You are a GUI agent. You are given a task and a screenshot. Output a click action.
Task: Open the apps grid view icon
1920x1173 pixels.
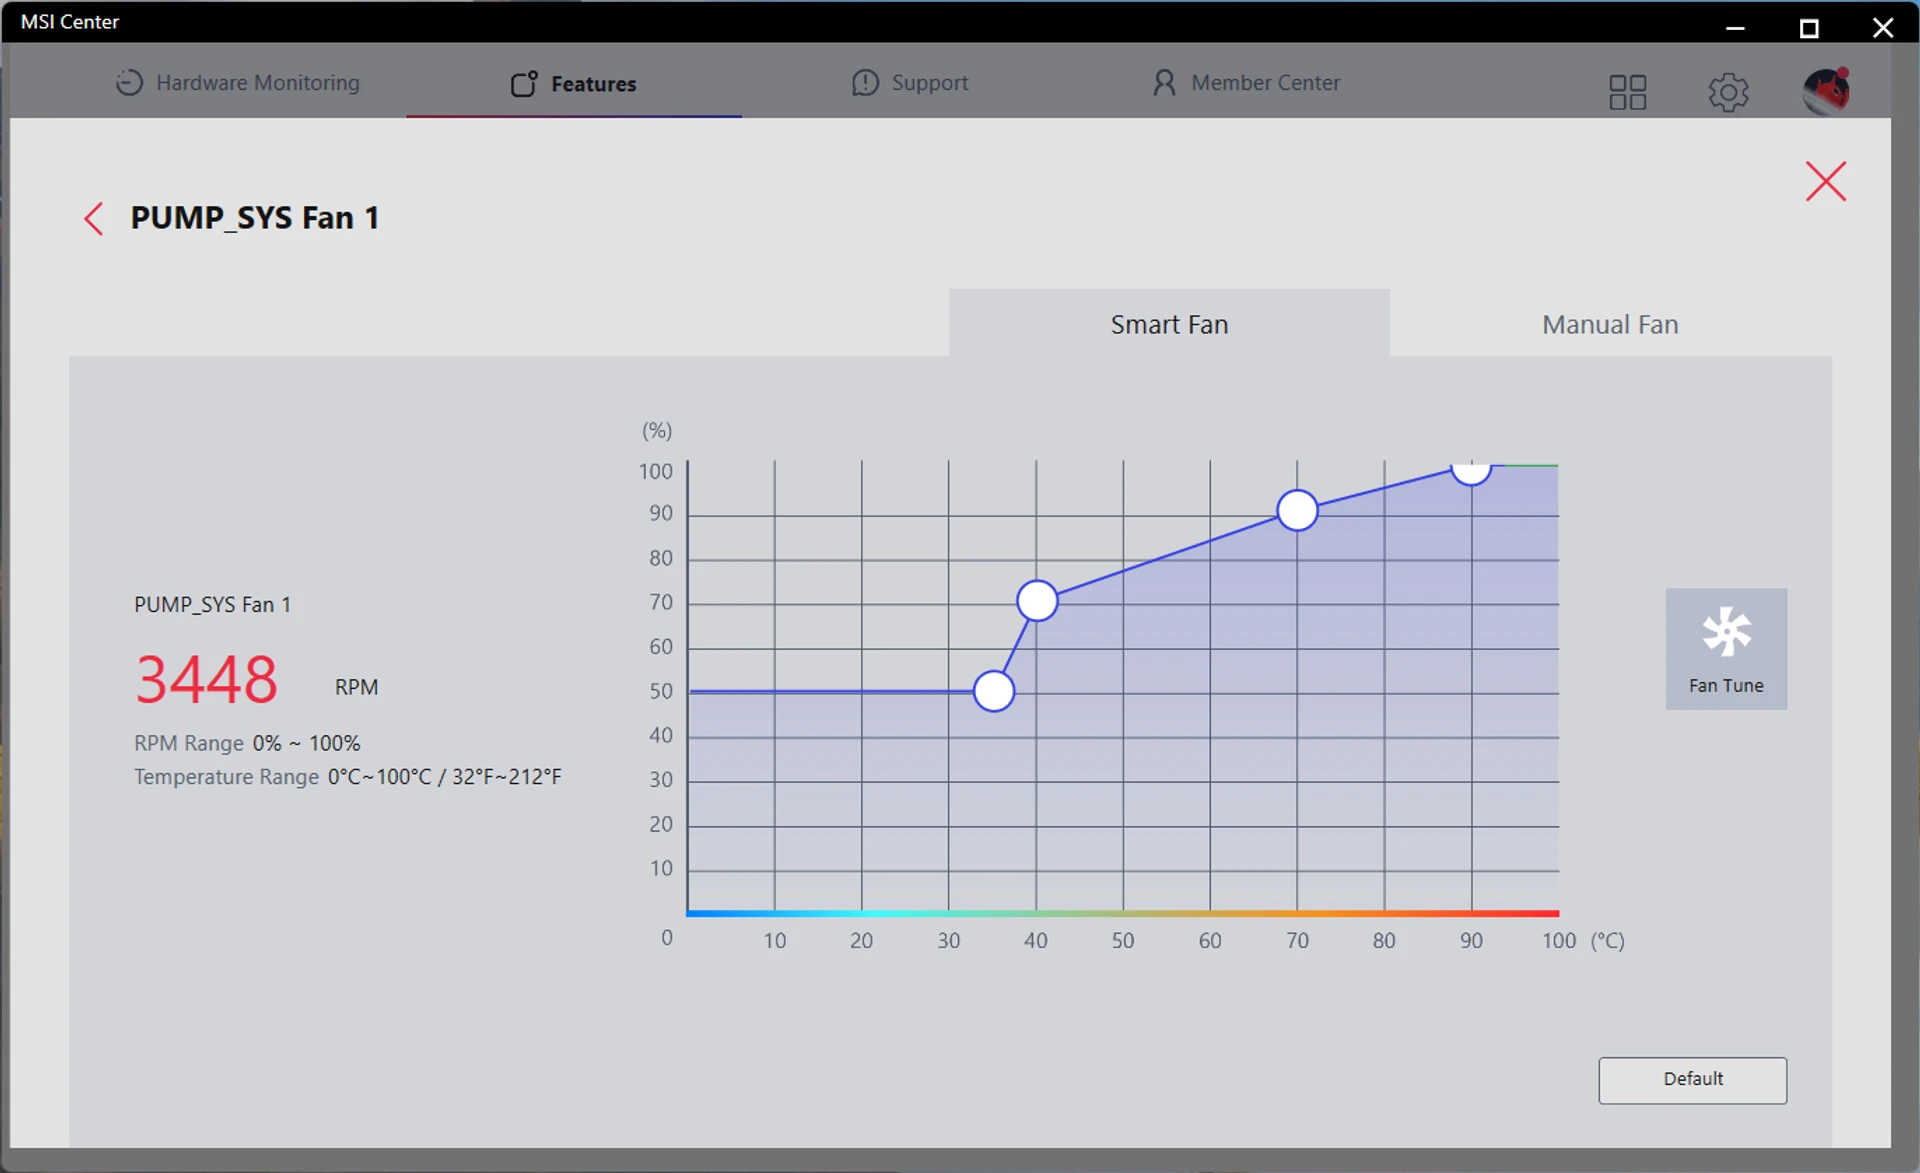pyautogui.click(x=1627, y=92)
